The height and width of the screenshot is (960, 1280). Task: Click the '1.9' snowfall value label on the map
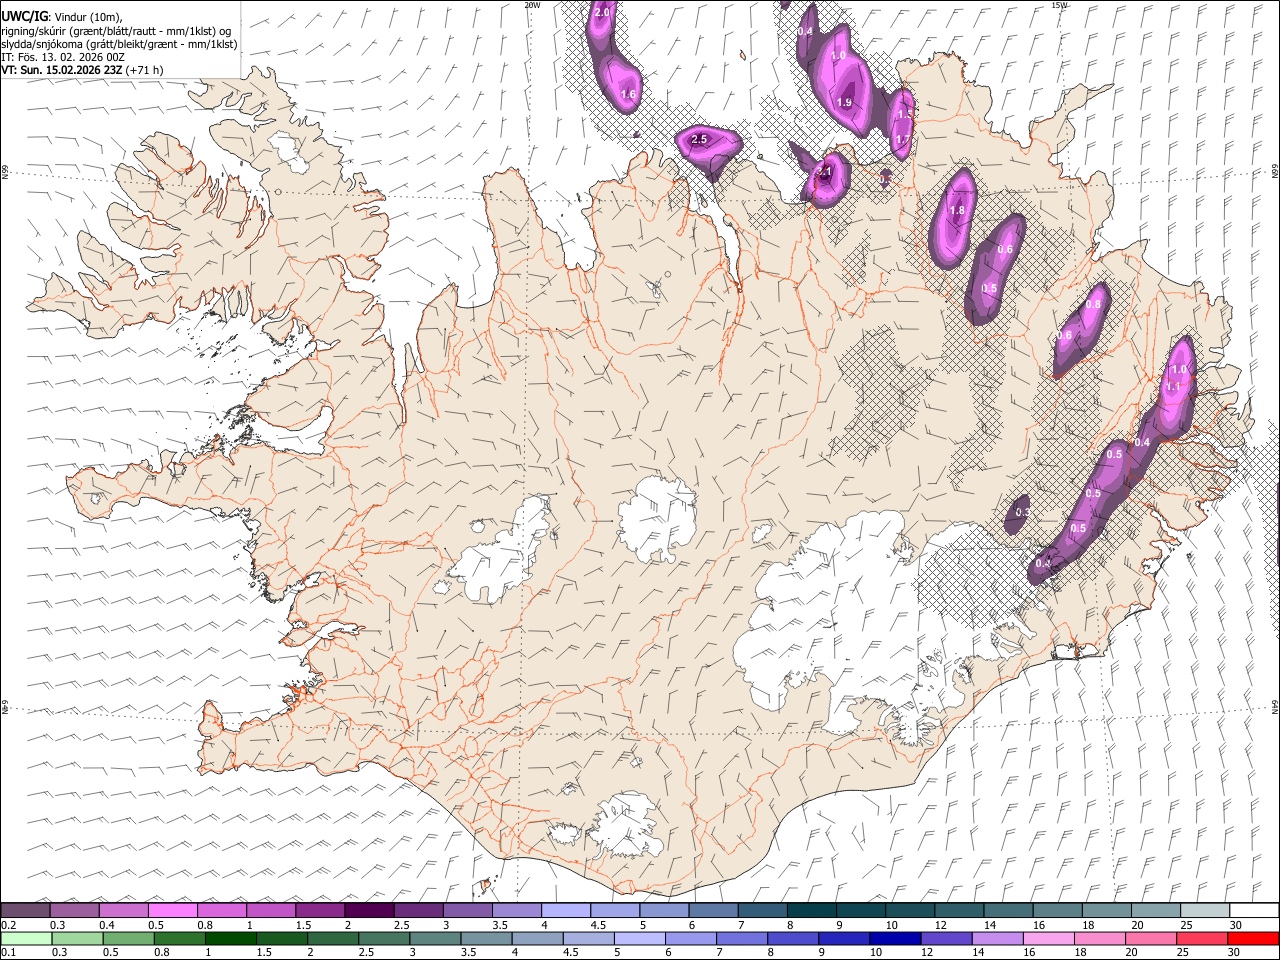coord(844,102)
